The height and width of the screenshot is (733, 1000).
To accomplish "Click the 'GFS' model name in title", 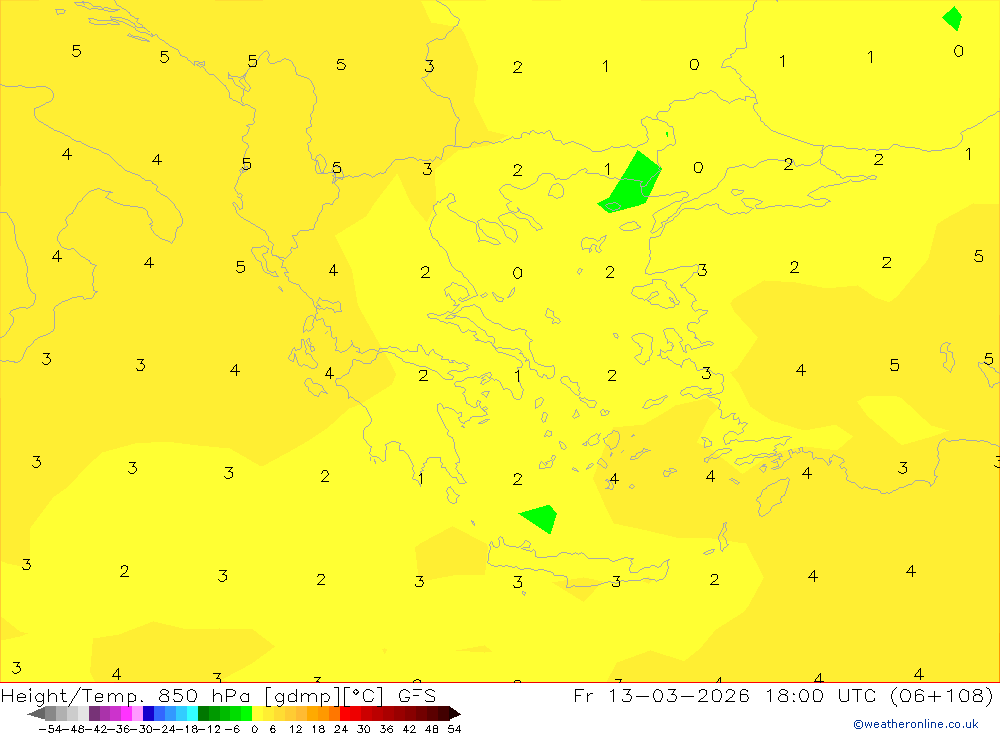I will point(416,695).
